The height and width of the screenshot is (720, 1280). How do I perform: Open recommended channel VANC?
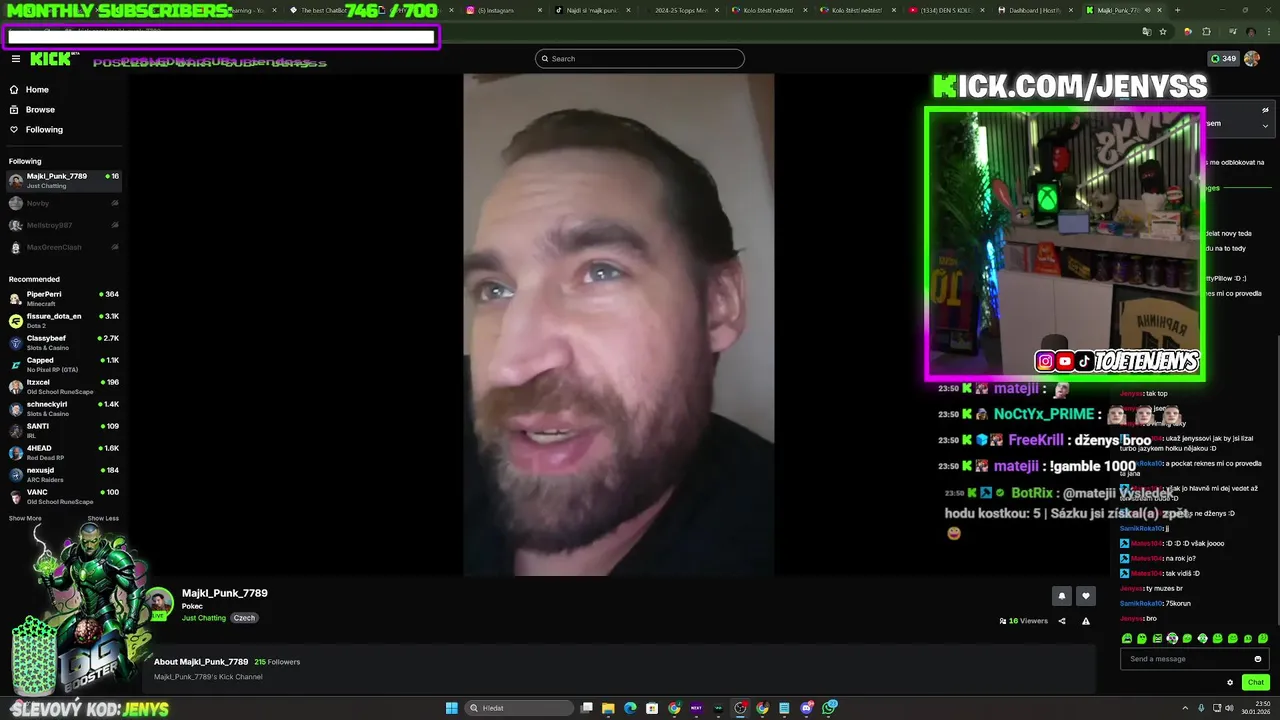tap(64, 496)
